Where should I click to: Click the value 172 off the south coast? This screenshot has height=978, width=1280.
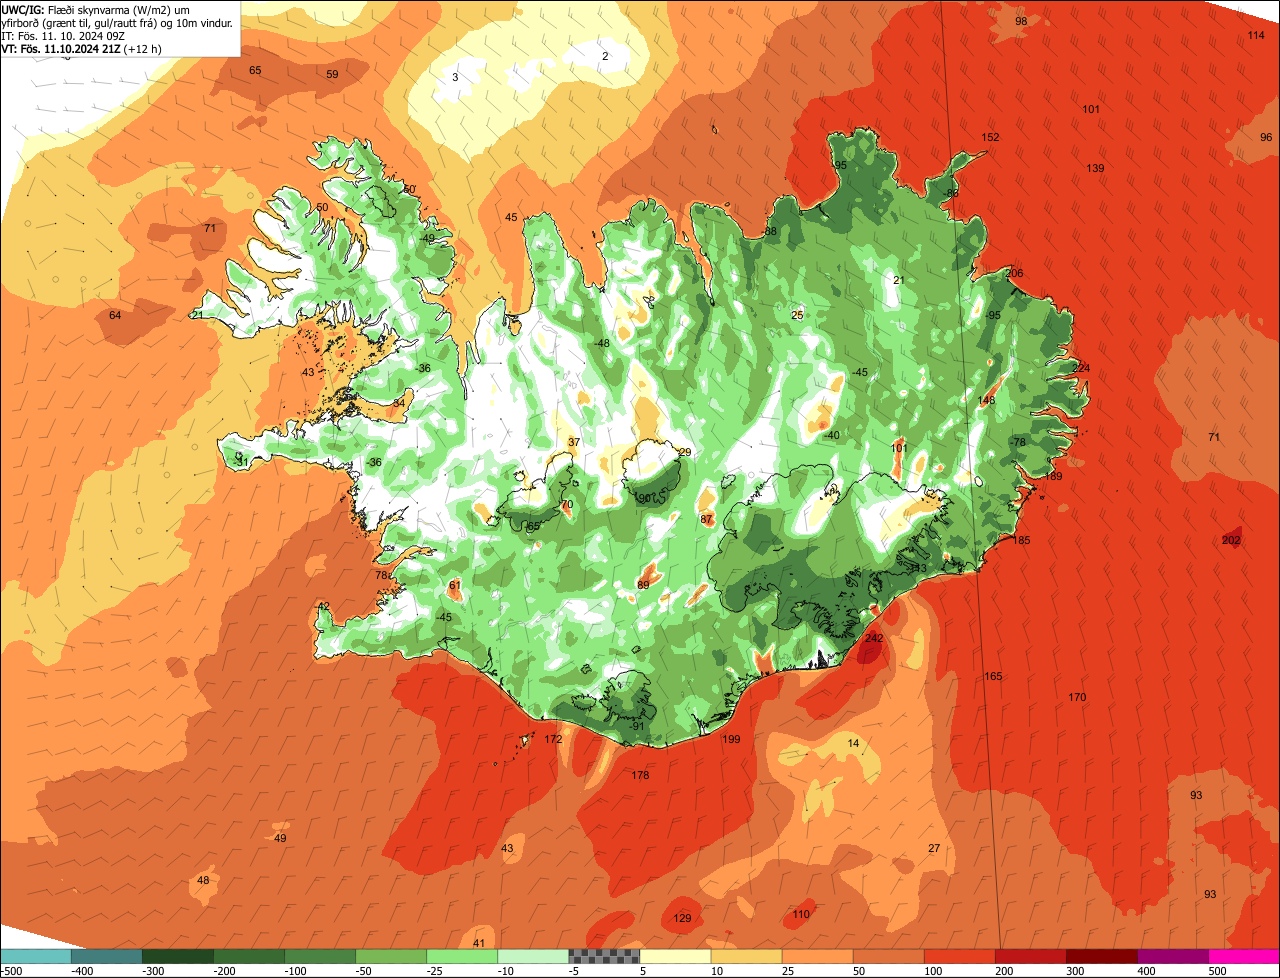(553, 740)
